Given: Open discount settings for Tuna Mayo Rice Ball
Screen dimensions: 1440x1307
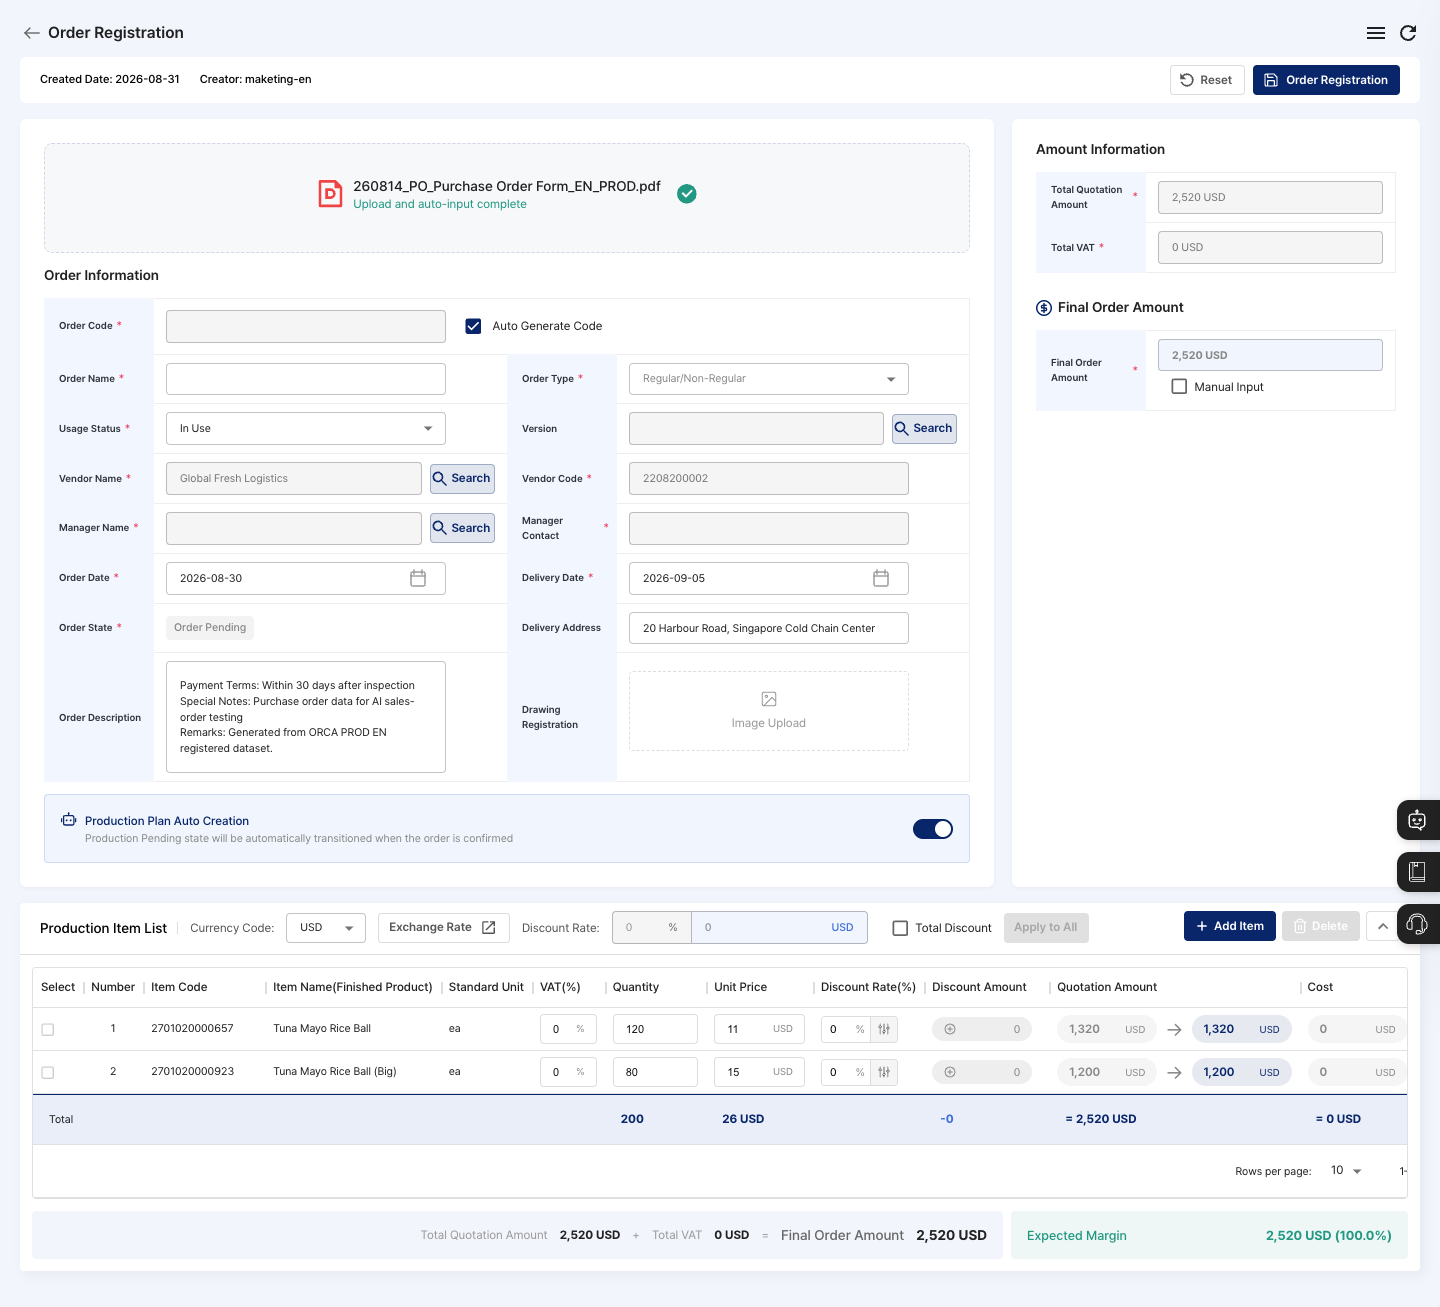Looking at the screenshot, I should pos(884,1029).
